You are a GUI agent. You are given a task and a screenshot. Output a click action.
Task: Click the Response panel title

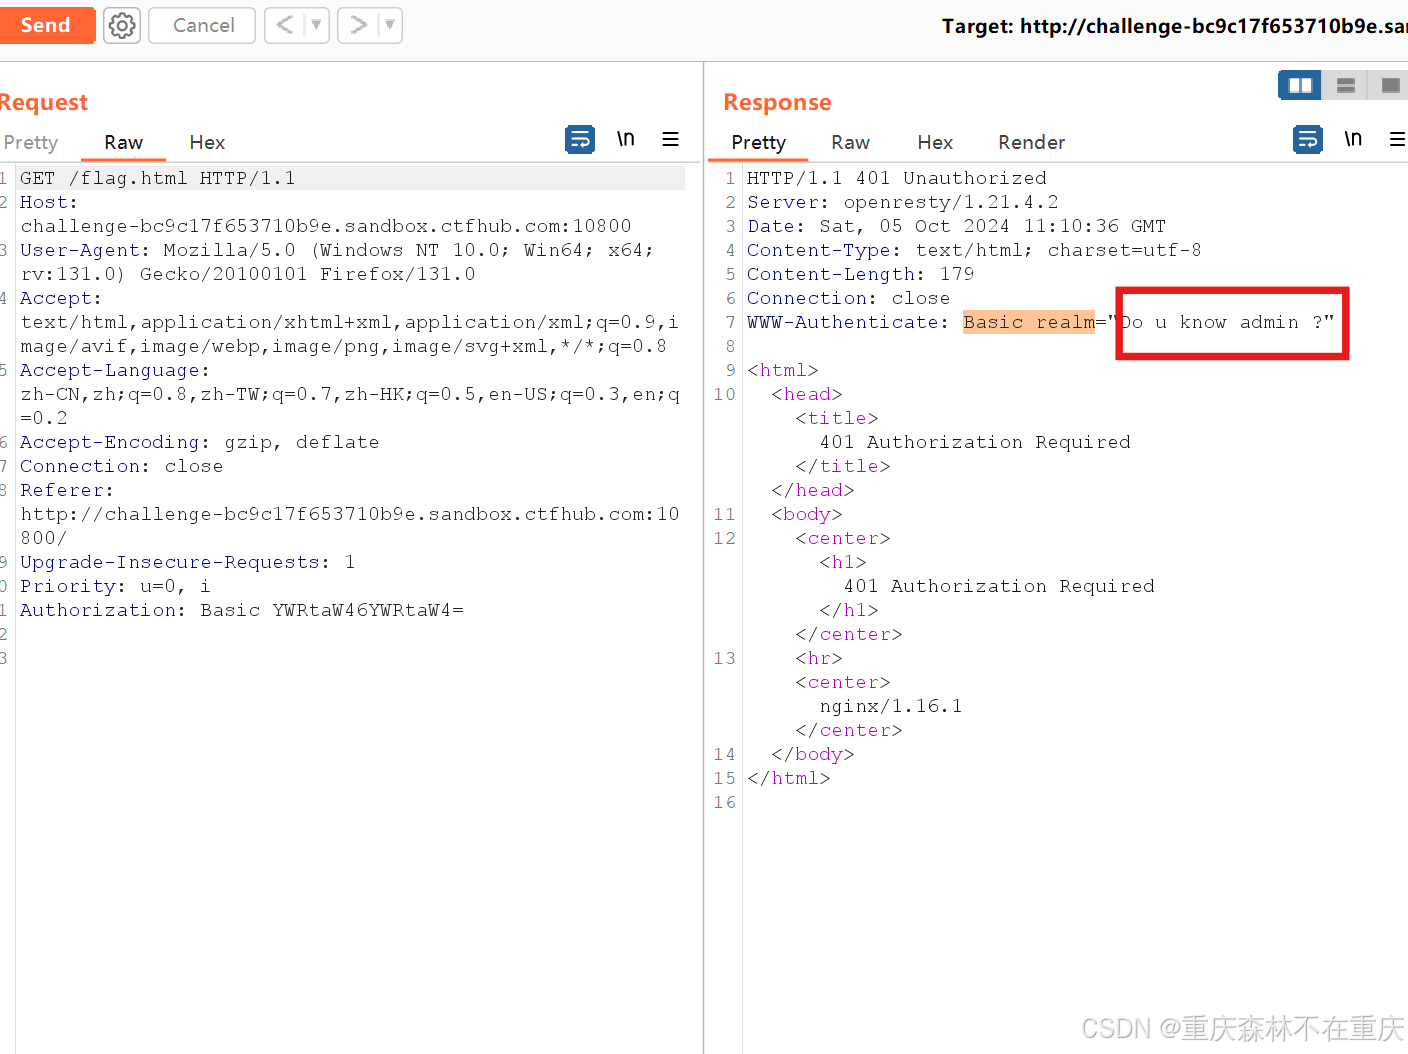(x=777, y=102)
